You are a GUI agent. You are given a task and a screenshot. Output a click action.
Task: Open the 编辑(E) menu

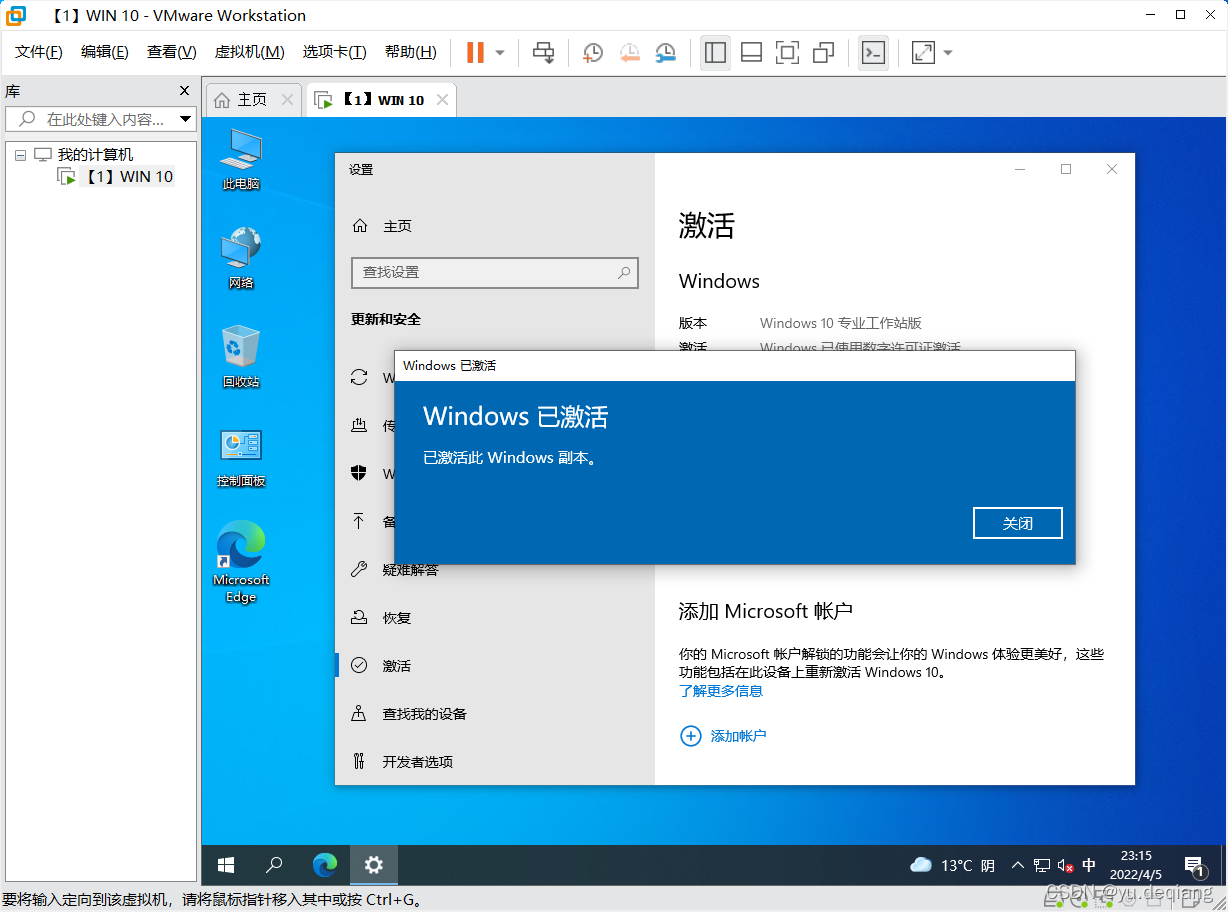[x=105, y=52]
